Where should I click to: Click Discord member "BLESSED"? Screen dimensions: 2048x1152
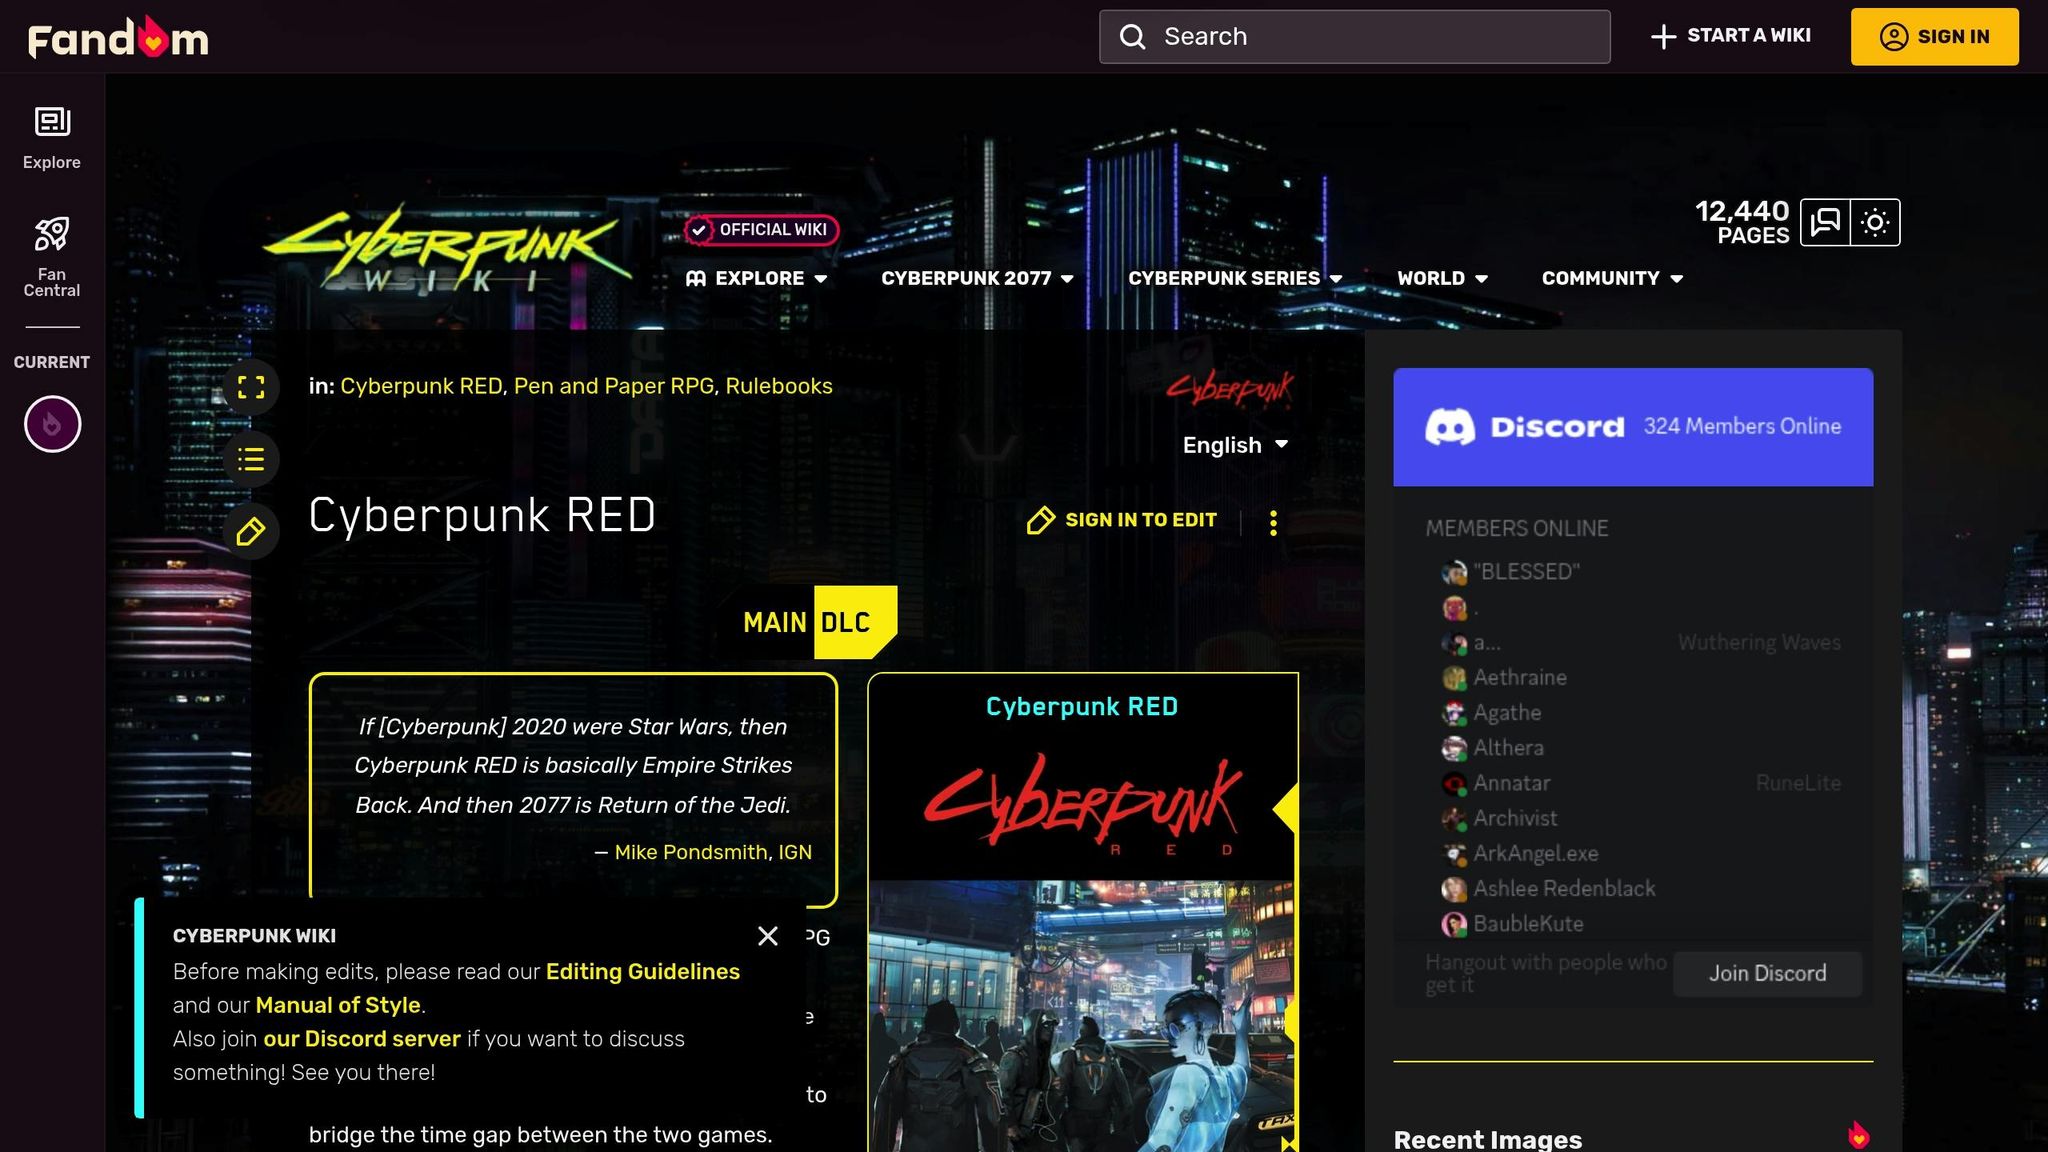click(1526, 572)
